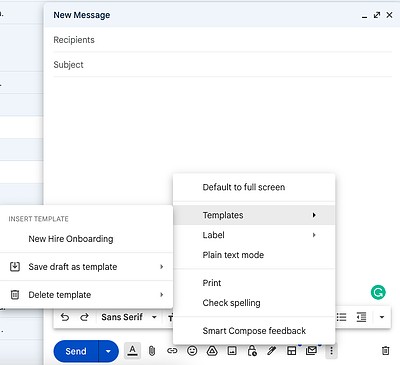The width and height of the screenshot is (400, 365).
Task: Click the insert signature pen icon
Action: pos(272,351)
